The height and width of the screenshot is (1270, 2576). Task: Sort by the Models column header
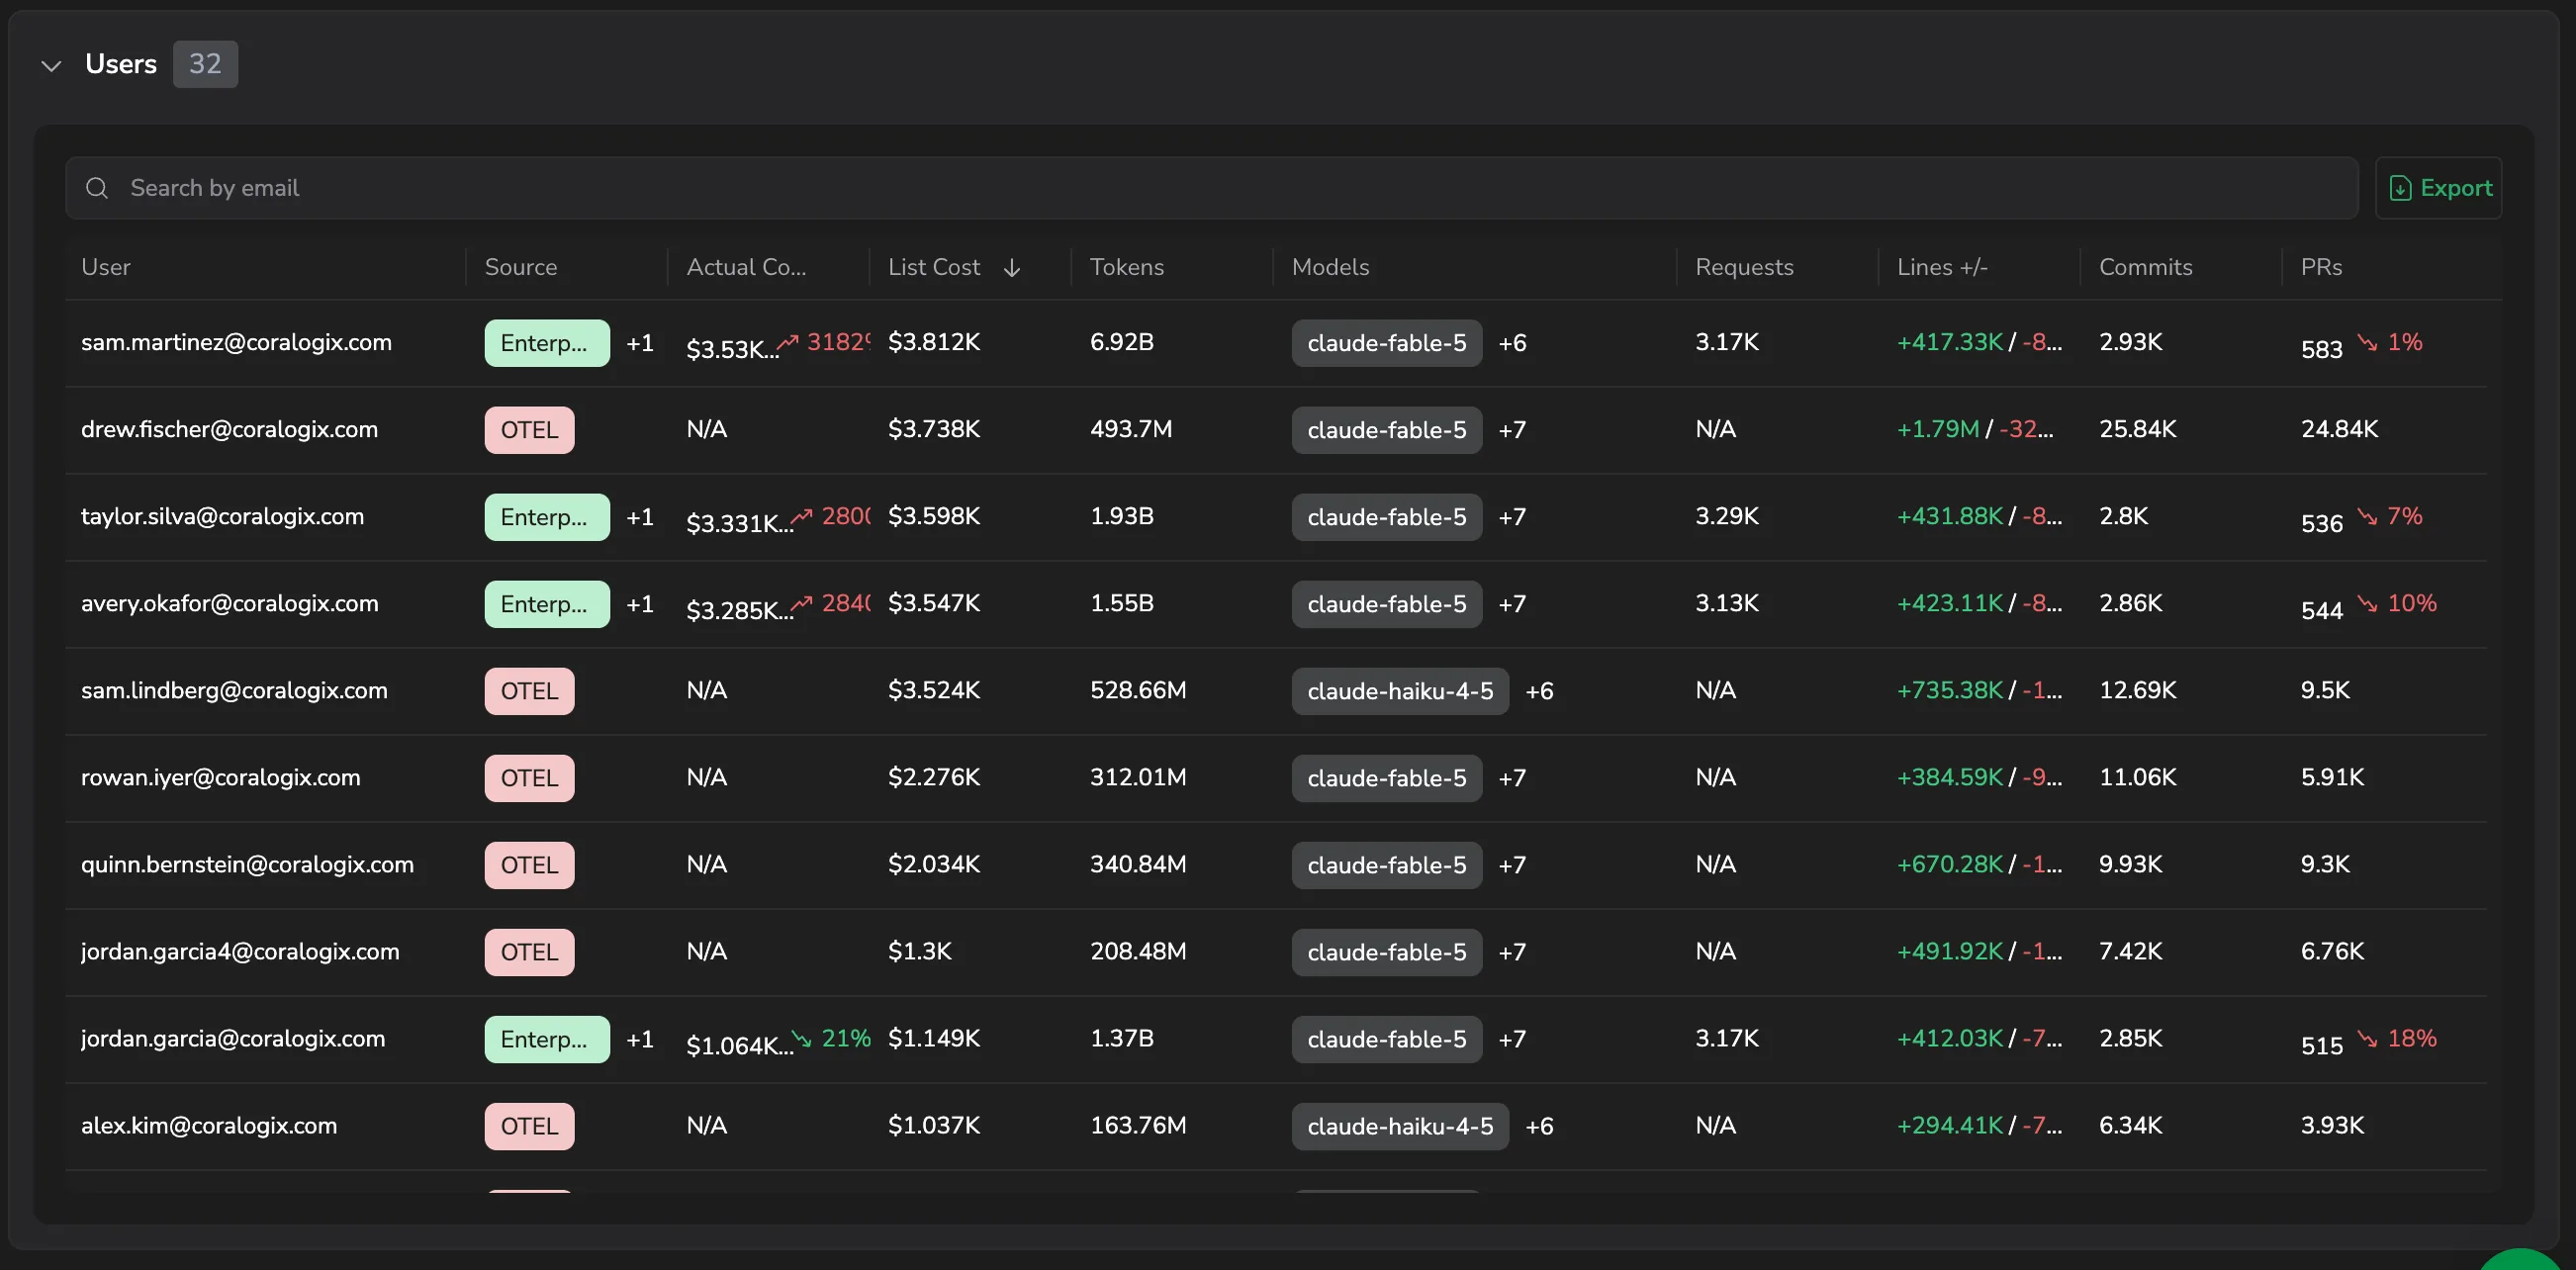(x=1330, y=267)
